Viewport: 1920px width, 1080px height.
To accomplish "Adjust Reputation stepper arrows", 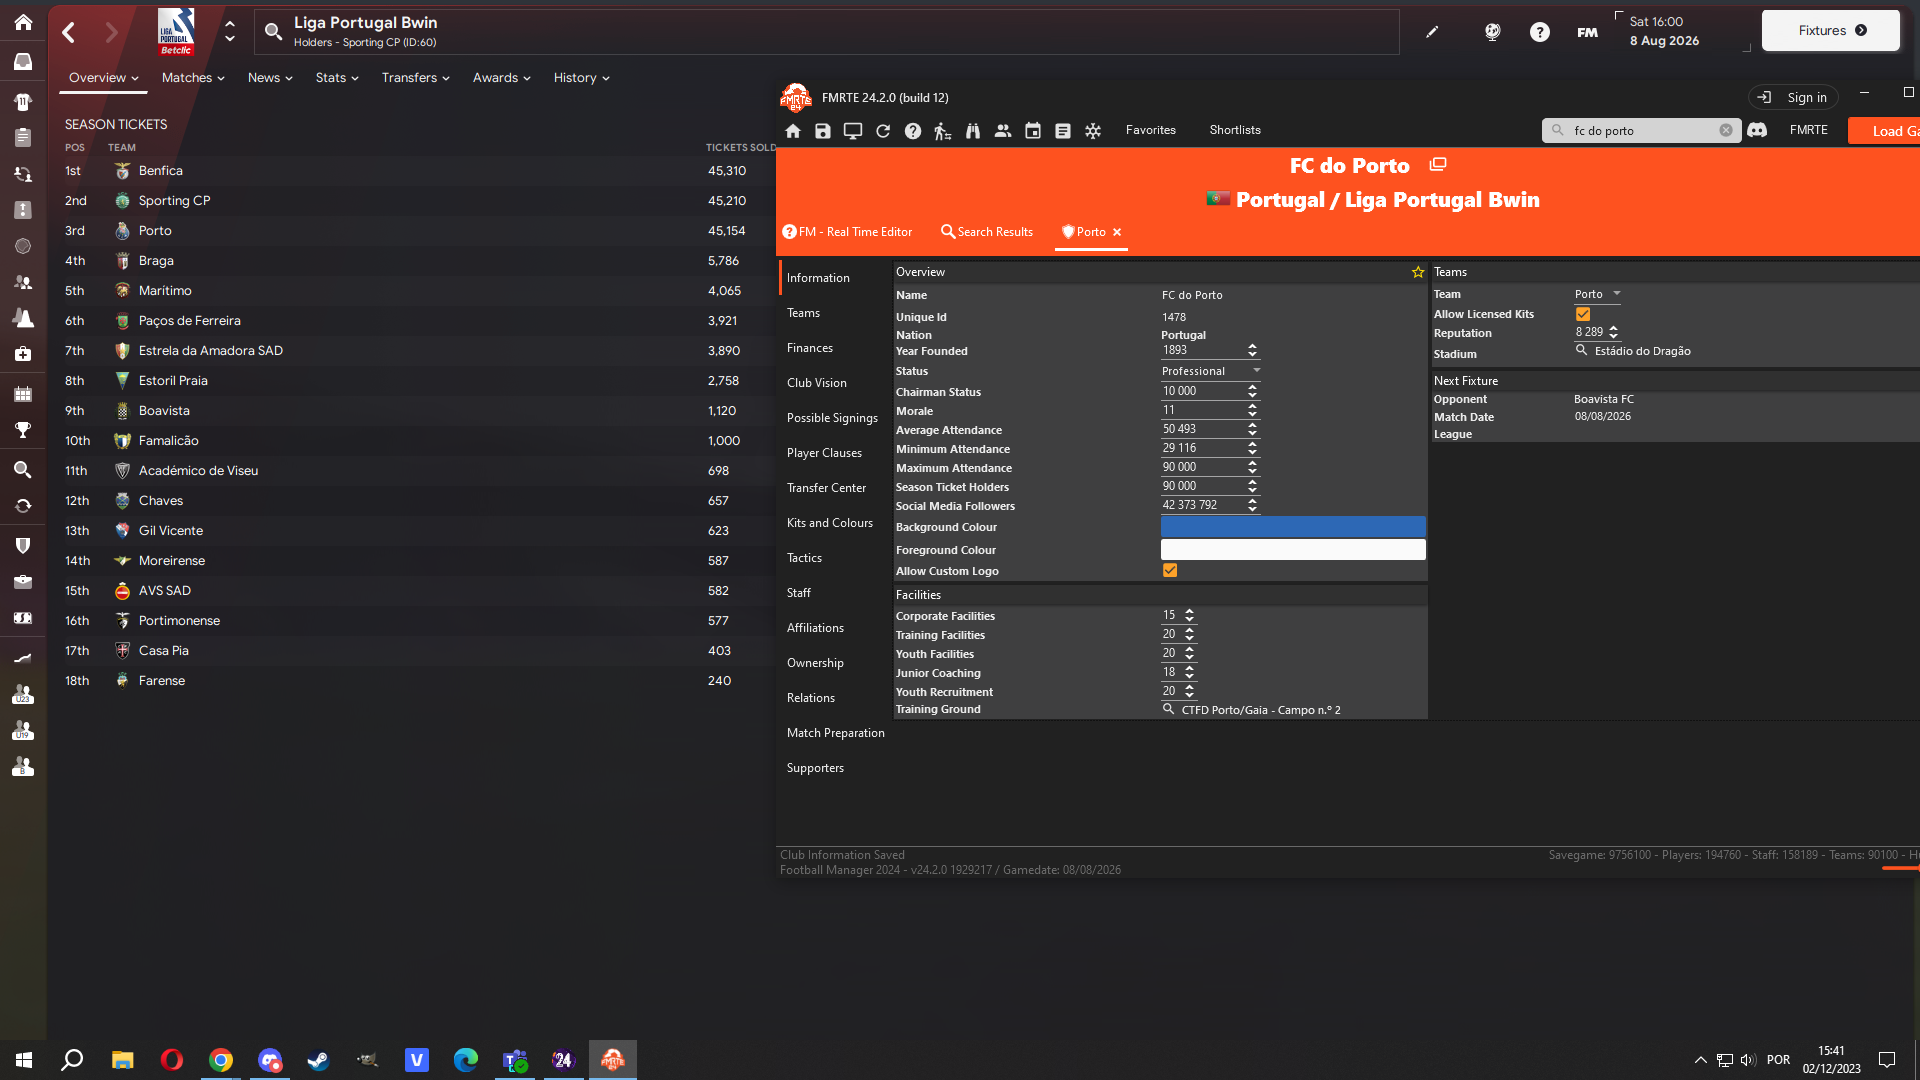I will (1613, 332).
